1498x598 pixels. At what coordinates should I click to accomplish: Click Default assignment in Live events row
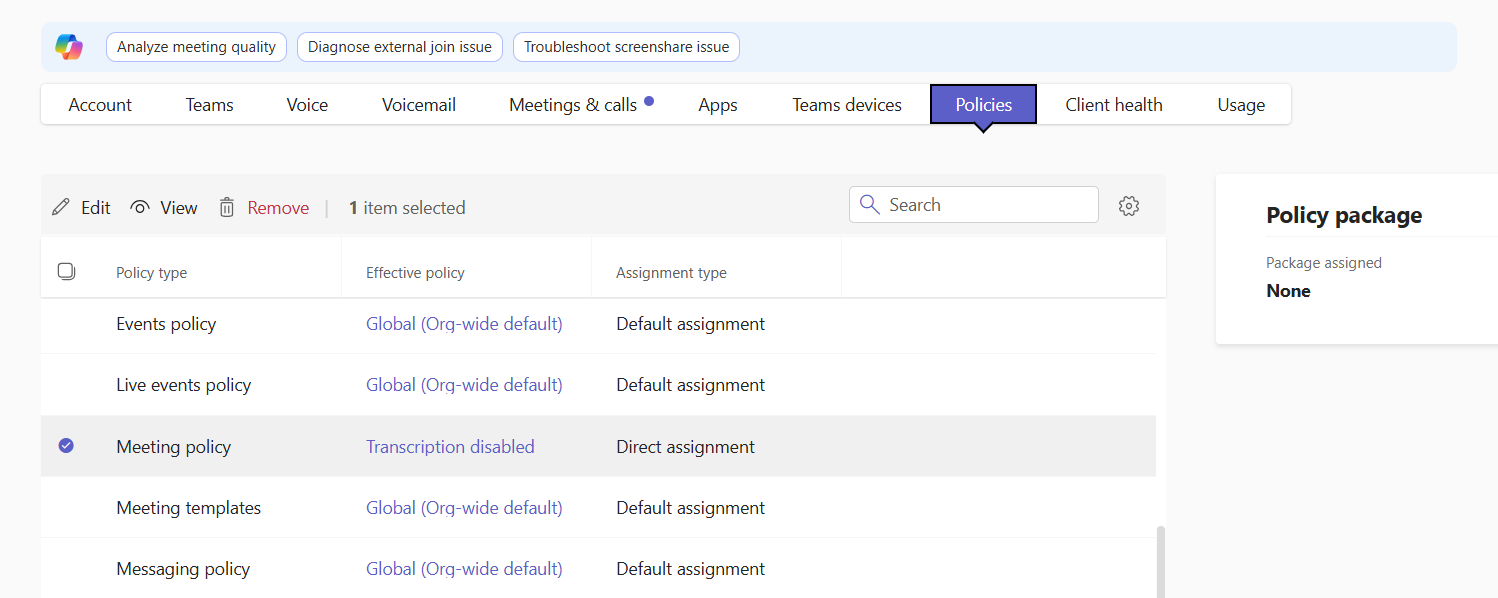point(690,385)
